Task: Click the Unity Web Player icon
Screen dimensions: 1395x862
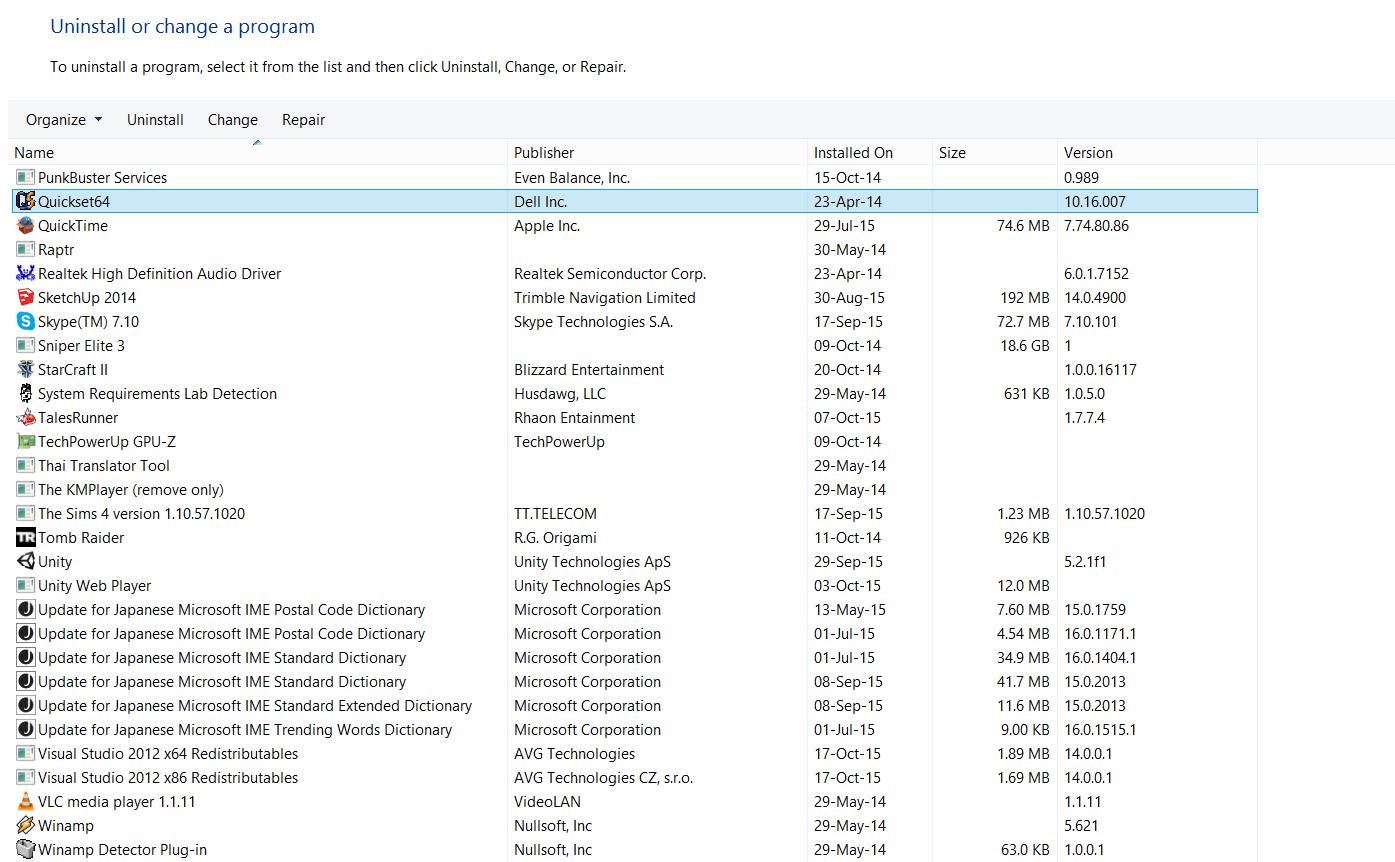Action: pos(26,585)
